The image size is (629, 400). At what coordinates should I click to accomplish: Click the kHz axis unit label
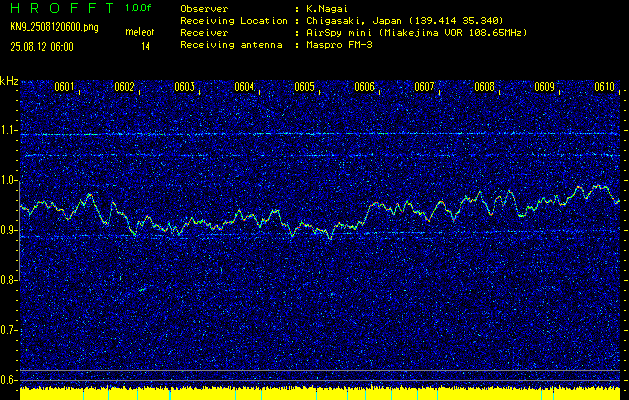(9, 81)
